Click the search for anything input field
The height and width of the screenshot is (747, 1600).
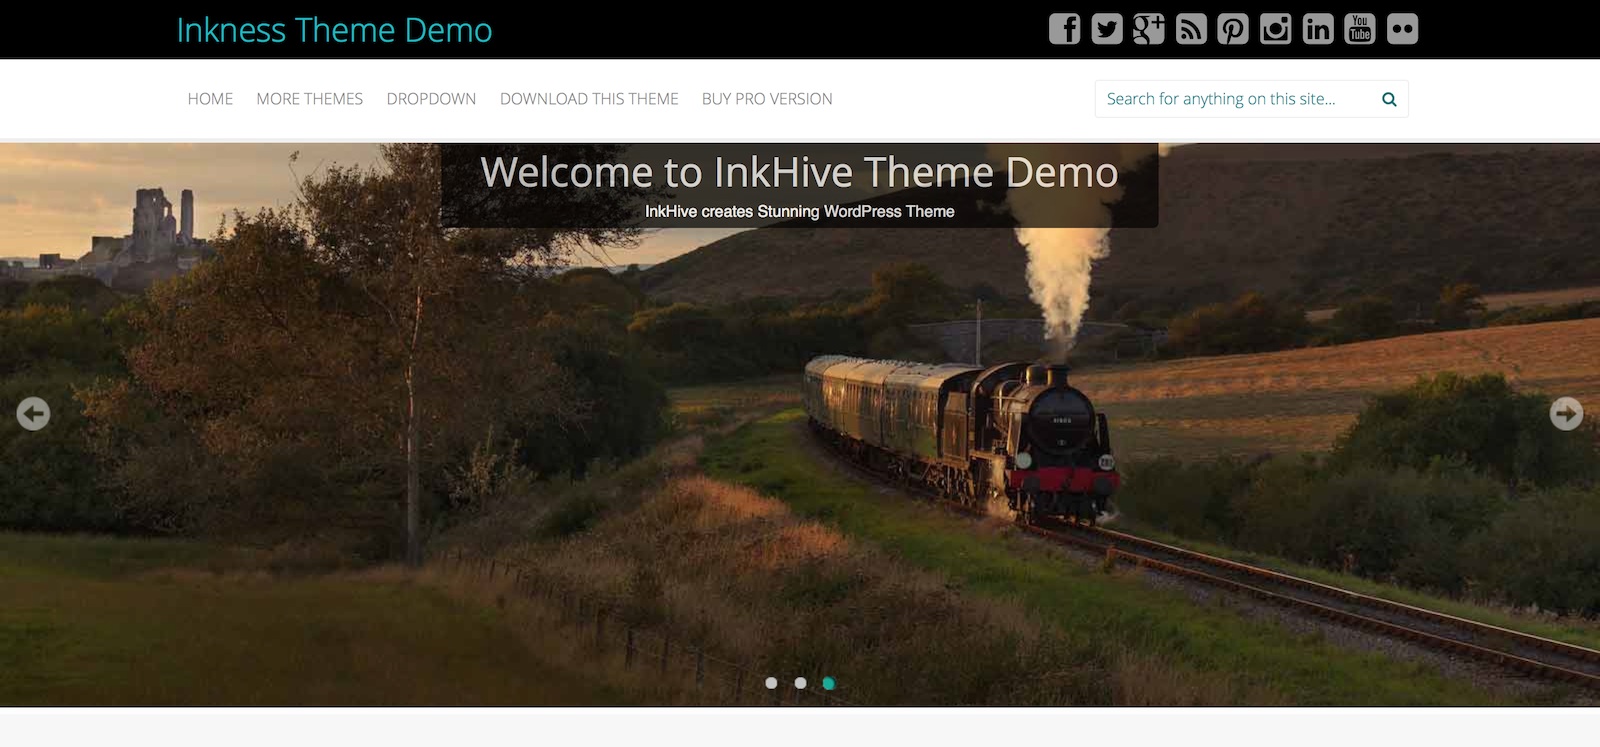[1235, 99]
